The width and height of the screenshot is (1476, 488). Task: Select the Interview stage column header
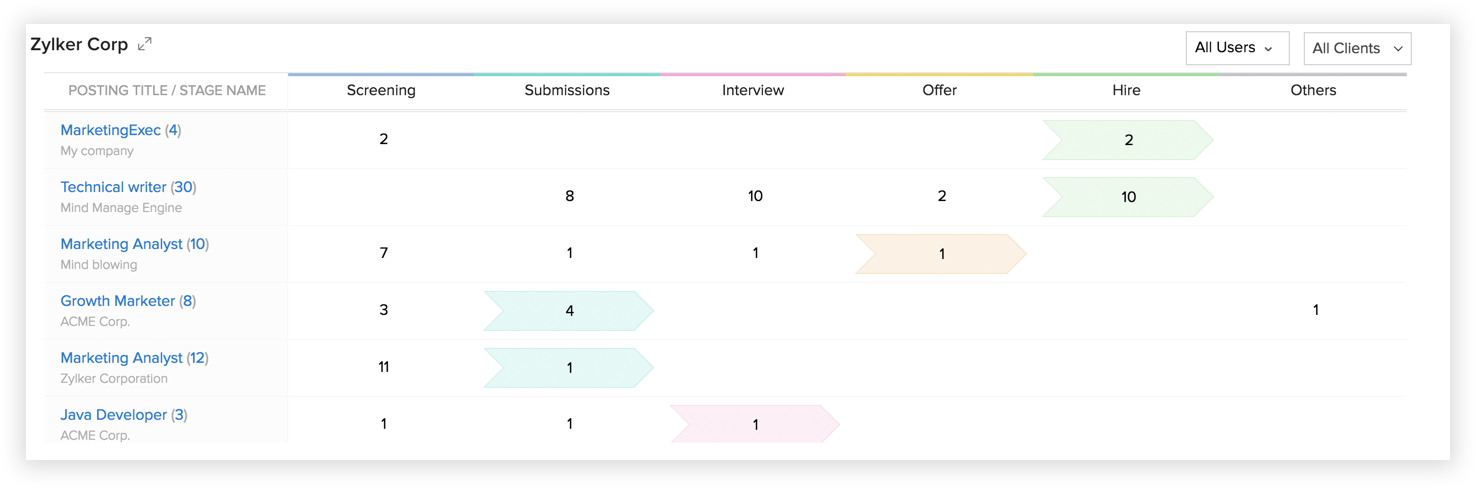753,90
